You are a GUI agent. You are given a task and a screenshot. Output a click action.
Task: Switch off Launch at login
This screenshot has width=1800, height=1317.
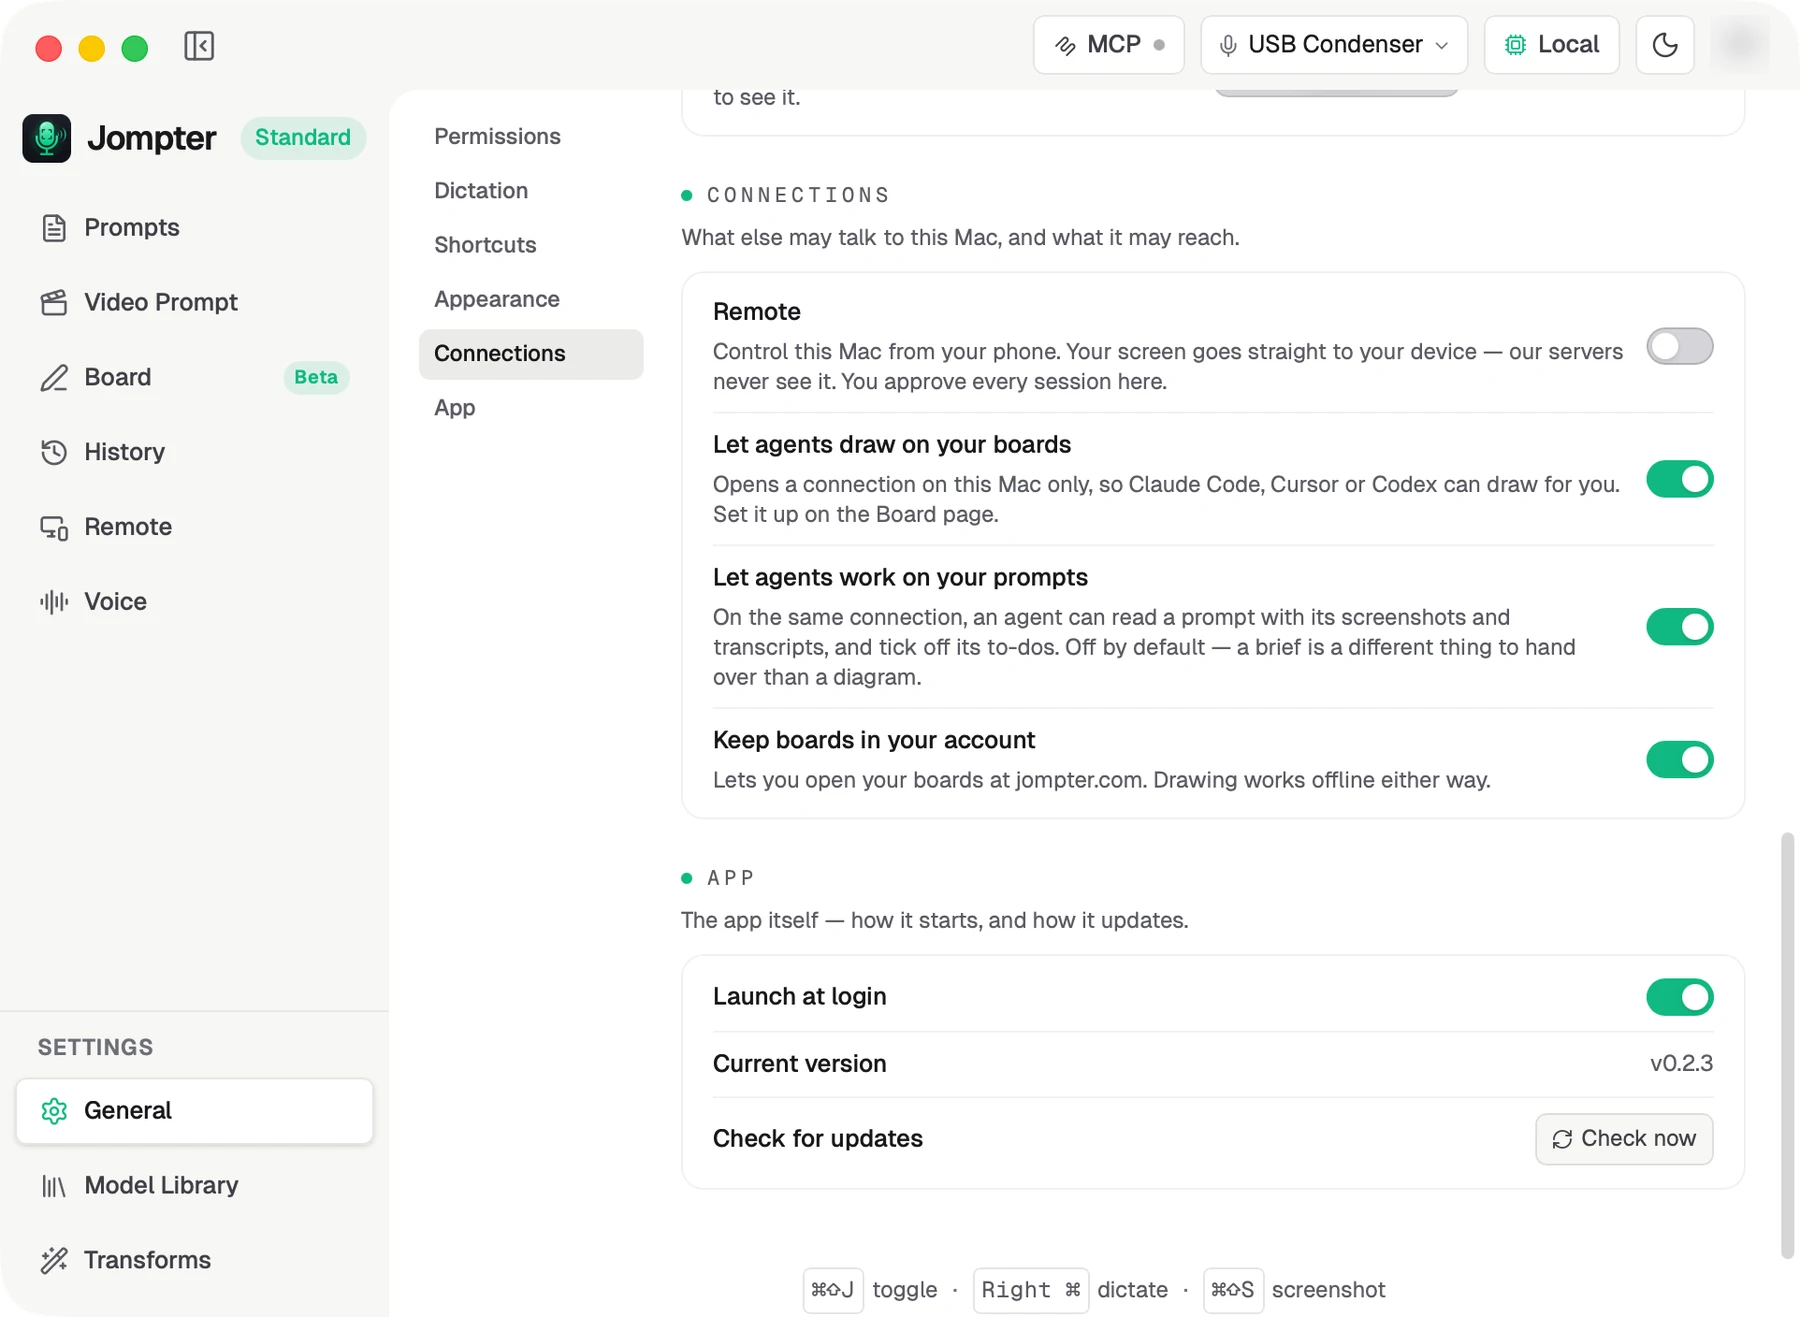pos(1680,997)
